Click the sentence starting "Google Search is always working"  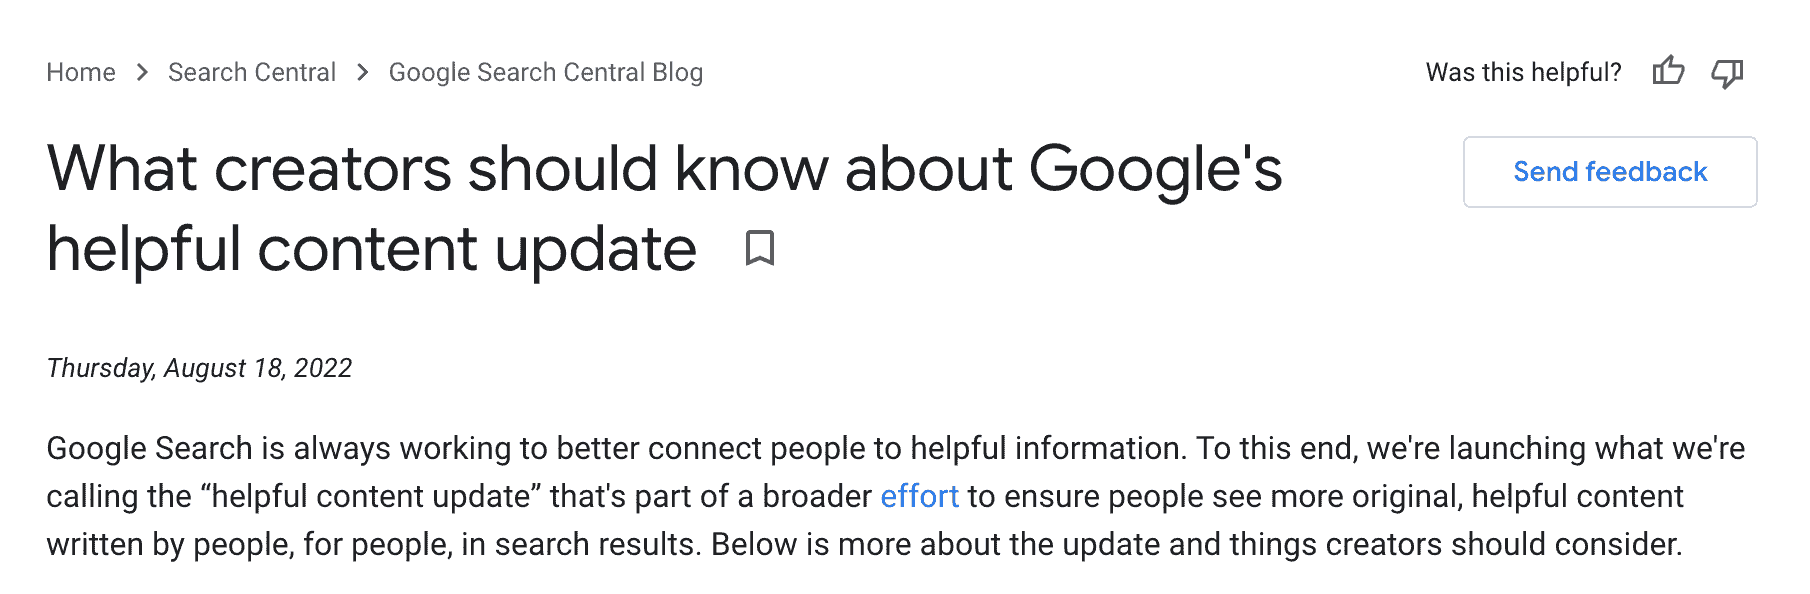617,448
